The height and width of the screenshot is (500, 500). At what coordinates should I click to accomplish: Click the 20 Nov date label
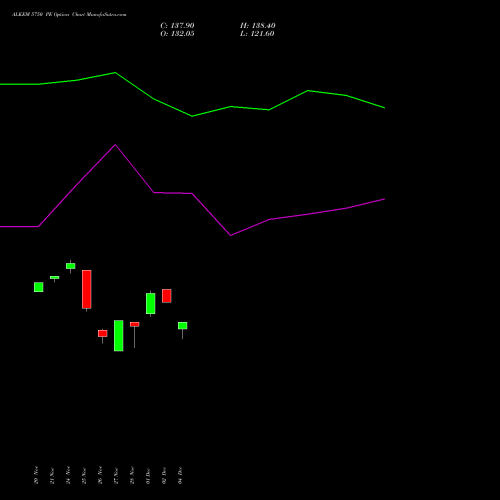[x=36, y=475]
